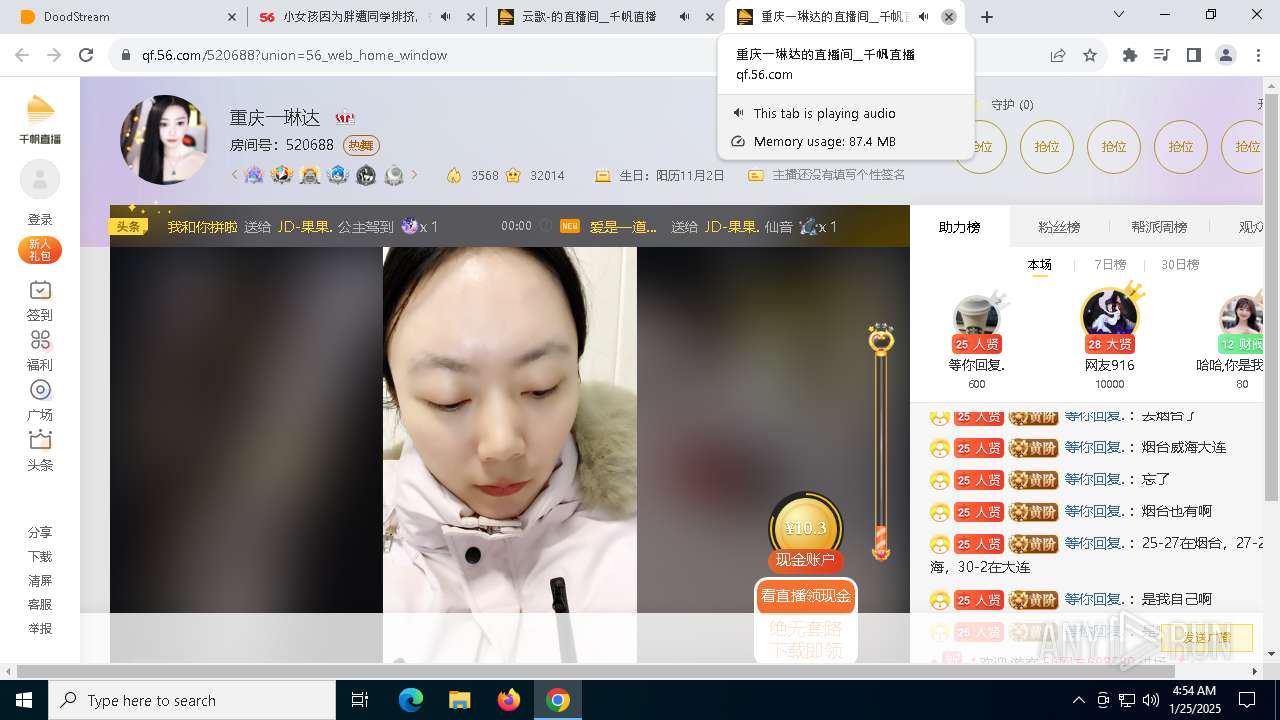
Task: Click the second 抢位 guard seat
Action: coord(1047,147)
